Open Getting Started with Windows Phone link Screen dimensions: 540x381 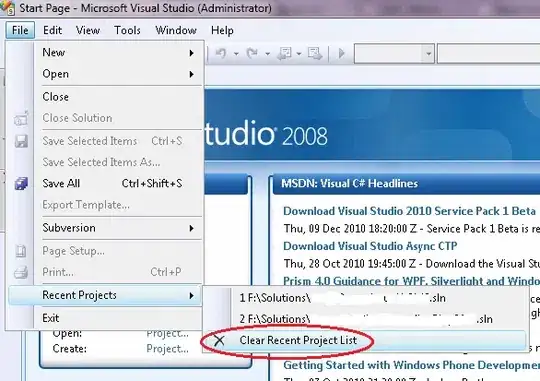point(411,365)
